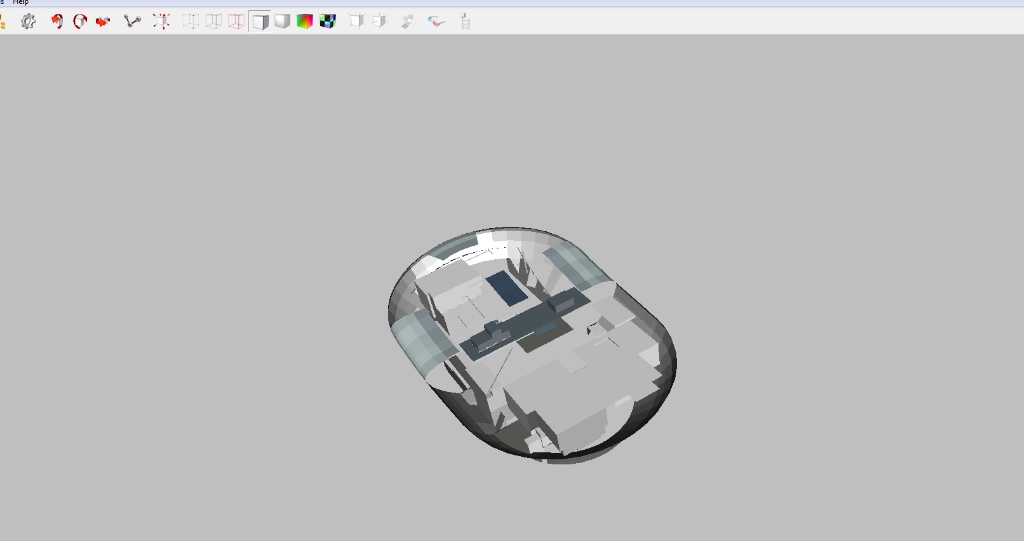Toggle the checkered texture cube display
1024x541 pixels.
pos(327,21)
